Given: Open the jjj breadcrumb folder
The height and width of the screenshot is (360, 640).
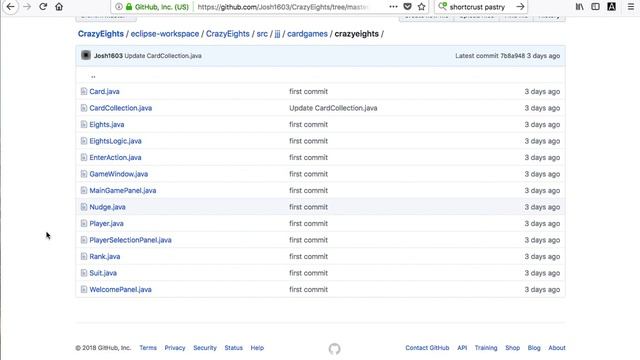Looking at the screenshot, I should coord(277,34).
